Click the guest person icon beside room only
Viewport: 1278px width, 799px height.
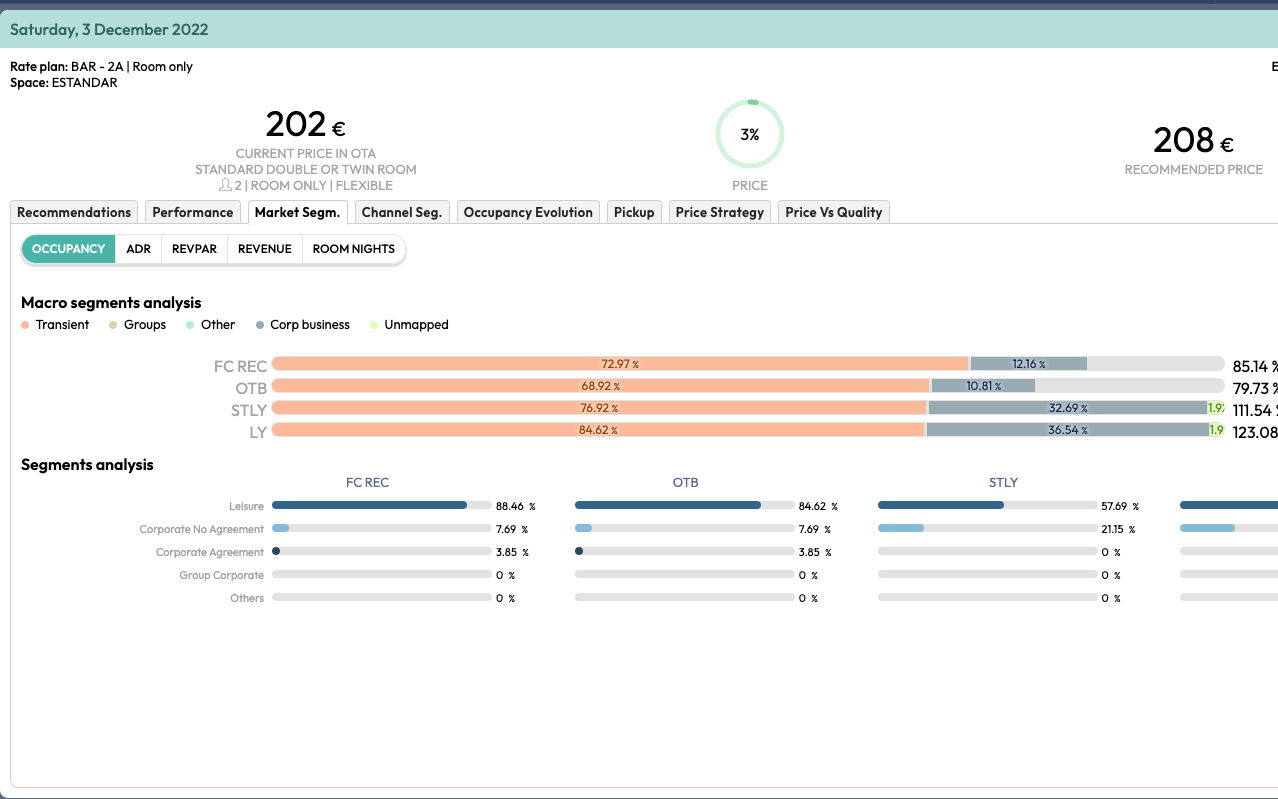(226, 186)
